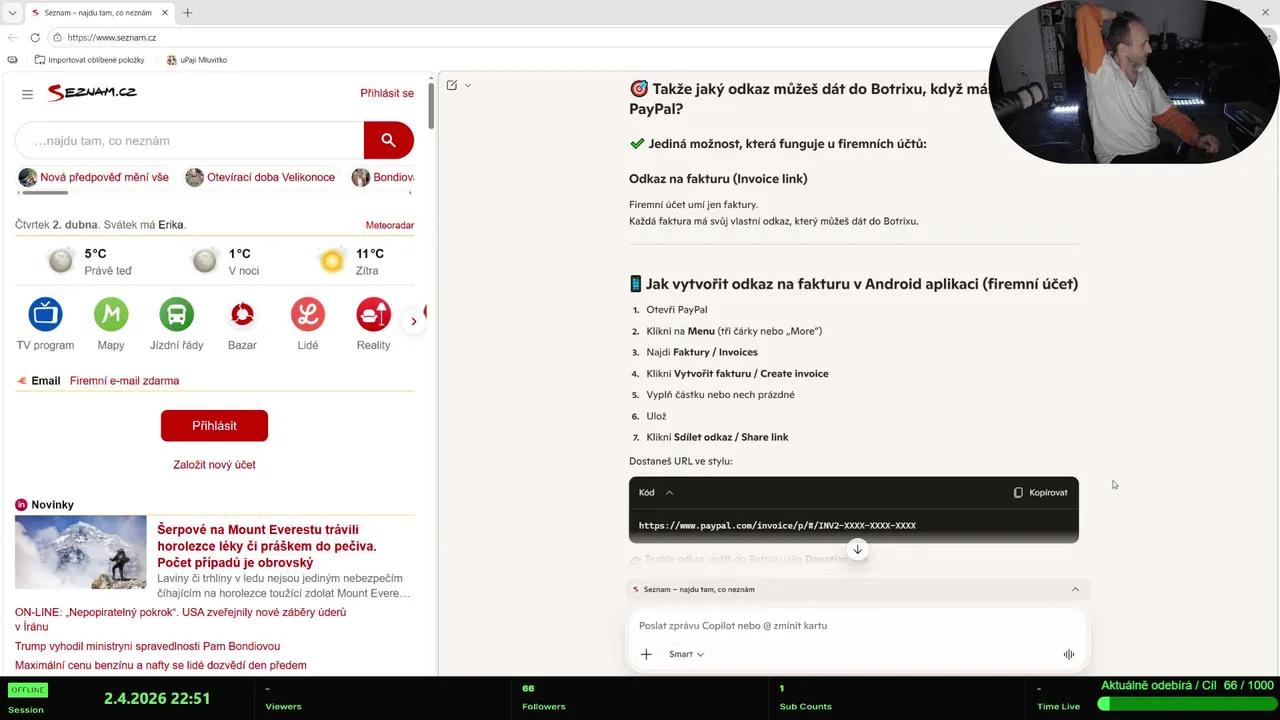1280x720 pixels.
Task: Click the PayPal invoice URL code text
Action: (777, 525)
